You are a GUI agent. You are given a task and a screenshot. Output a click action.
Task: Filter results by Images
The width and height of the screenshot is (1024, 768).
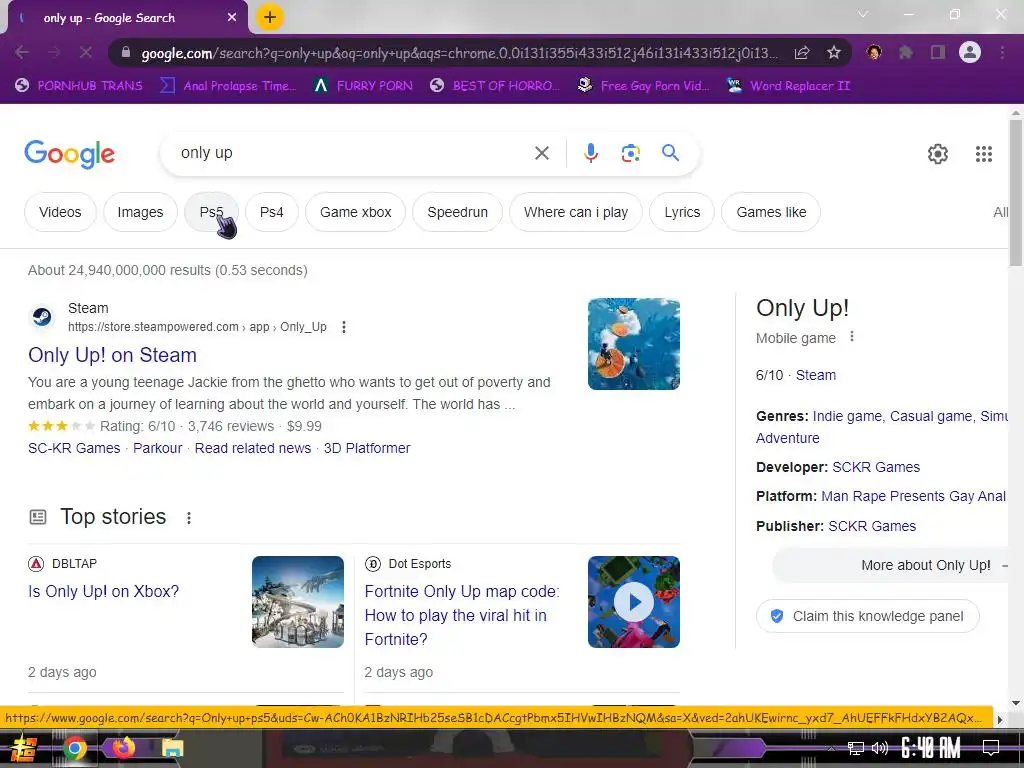[140, 212]
